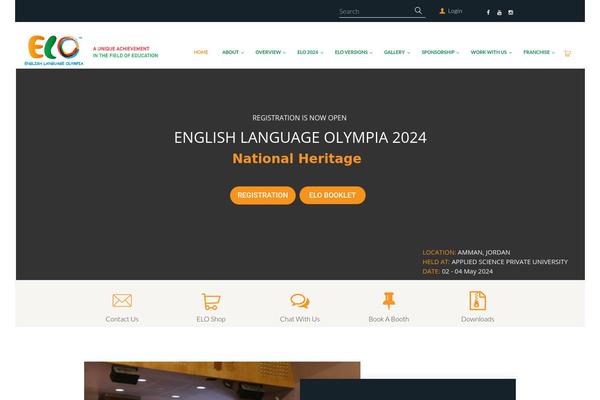Open shopping cart icon in navigation
This screenshot has height=400, width=600.
coord(567,53)
